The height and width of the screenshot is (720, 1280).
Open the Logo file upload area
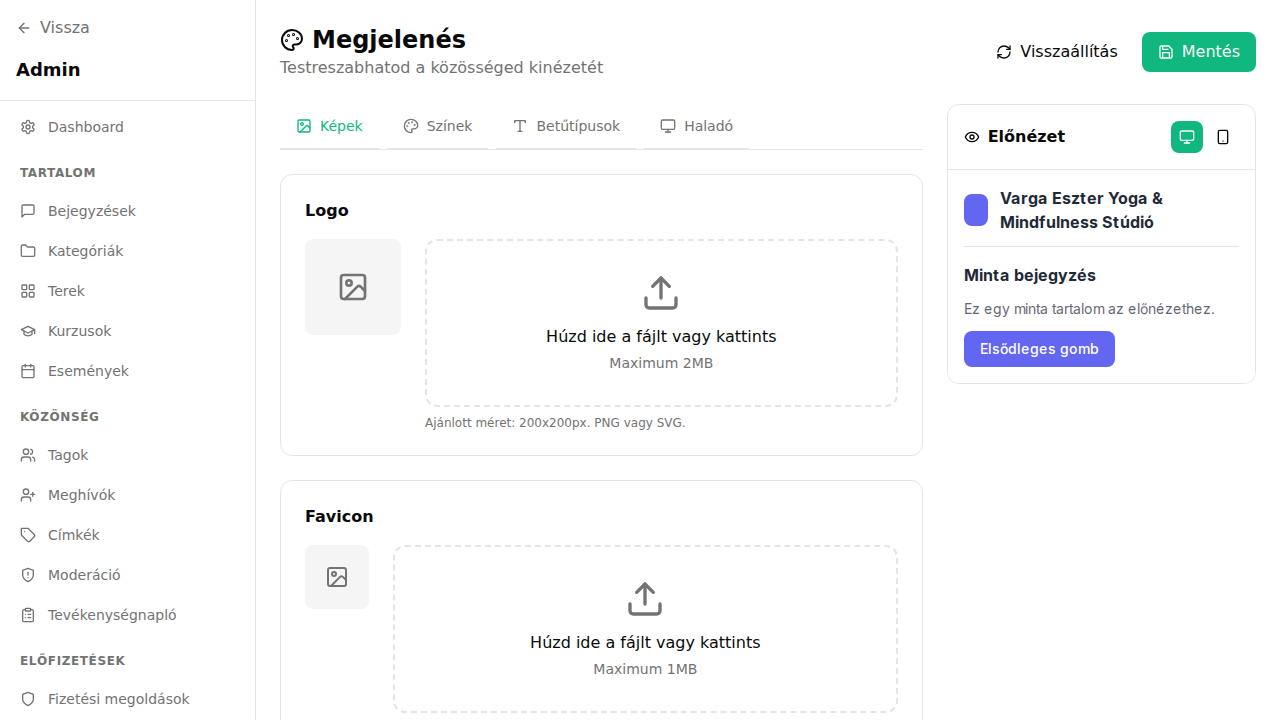click(661, 322)
